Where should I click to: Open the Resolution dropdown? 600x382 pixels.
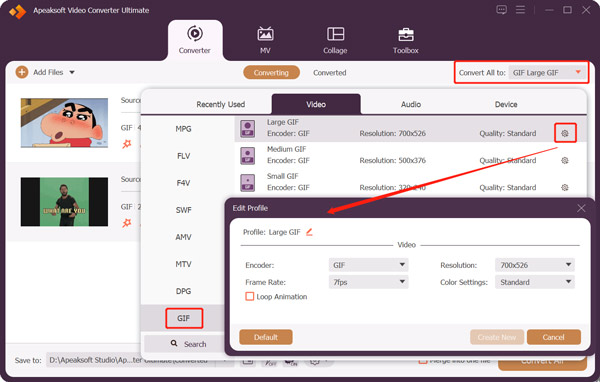[x=535, y=265]
